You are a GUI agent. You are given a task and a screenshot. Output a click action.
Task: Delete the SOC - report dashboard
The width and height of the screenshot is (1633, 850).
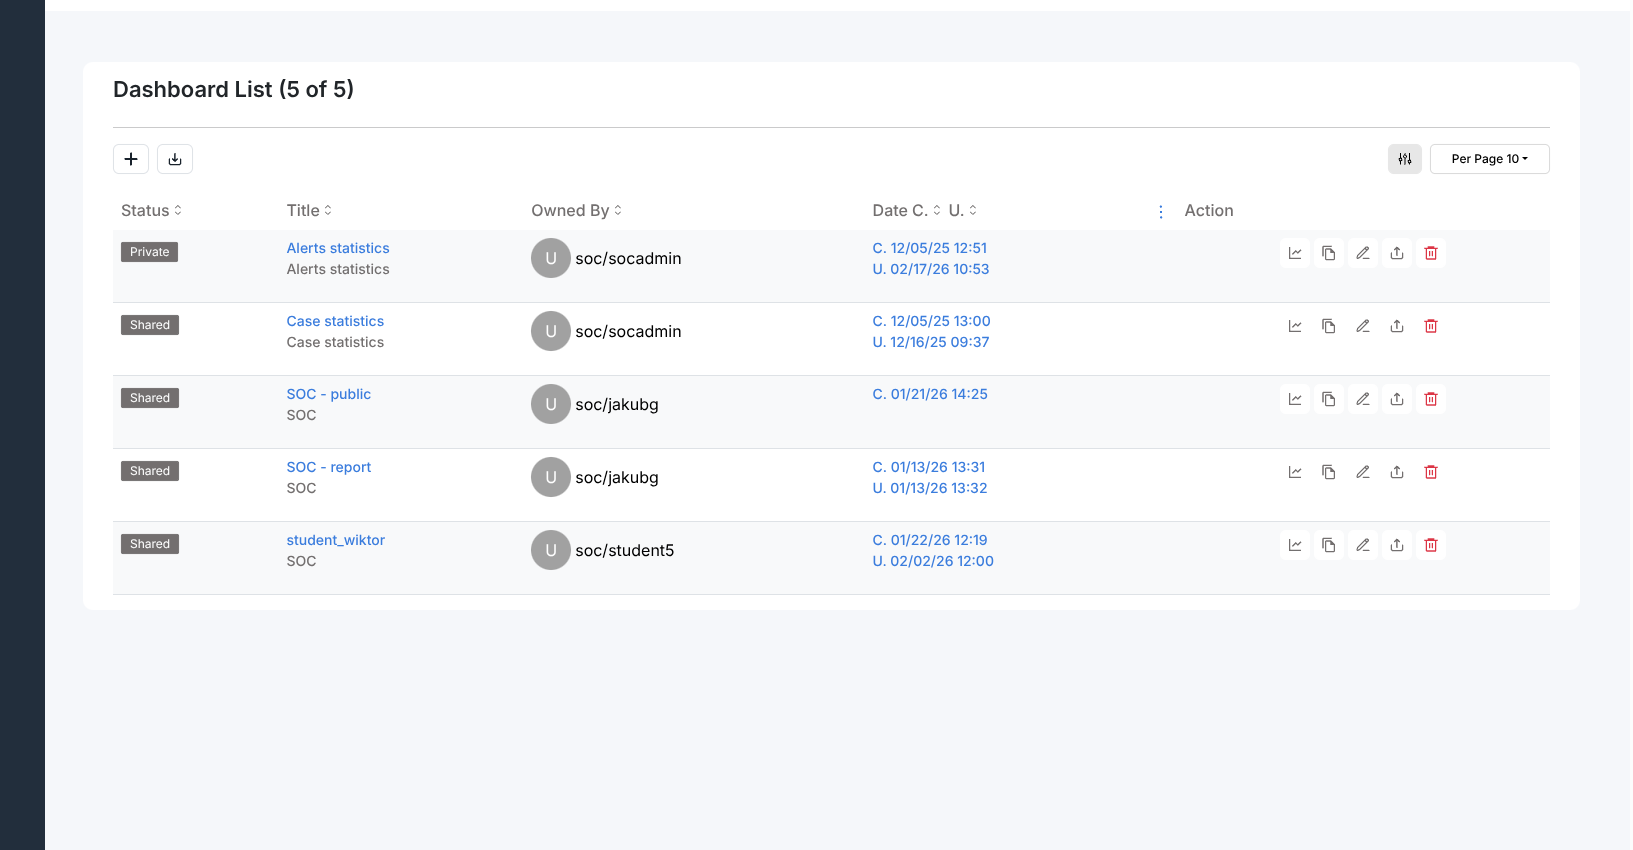click(1431, 472)
